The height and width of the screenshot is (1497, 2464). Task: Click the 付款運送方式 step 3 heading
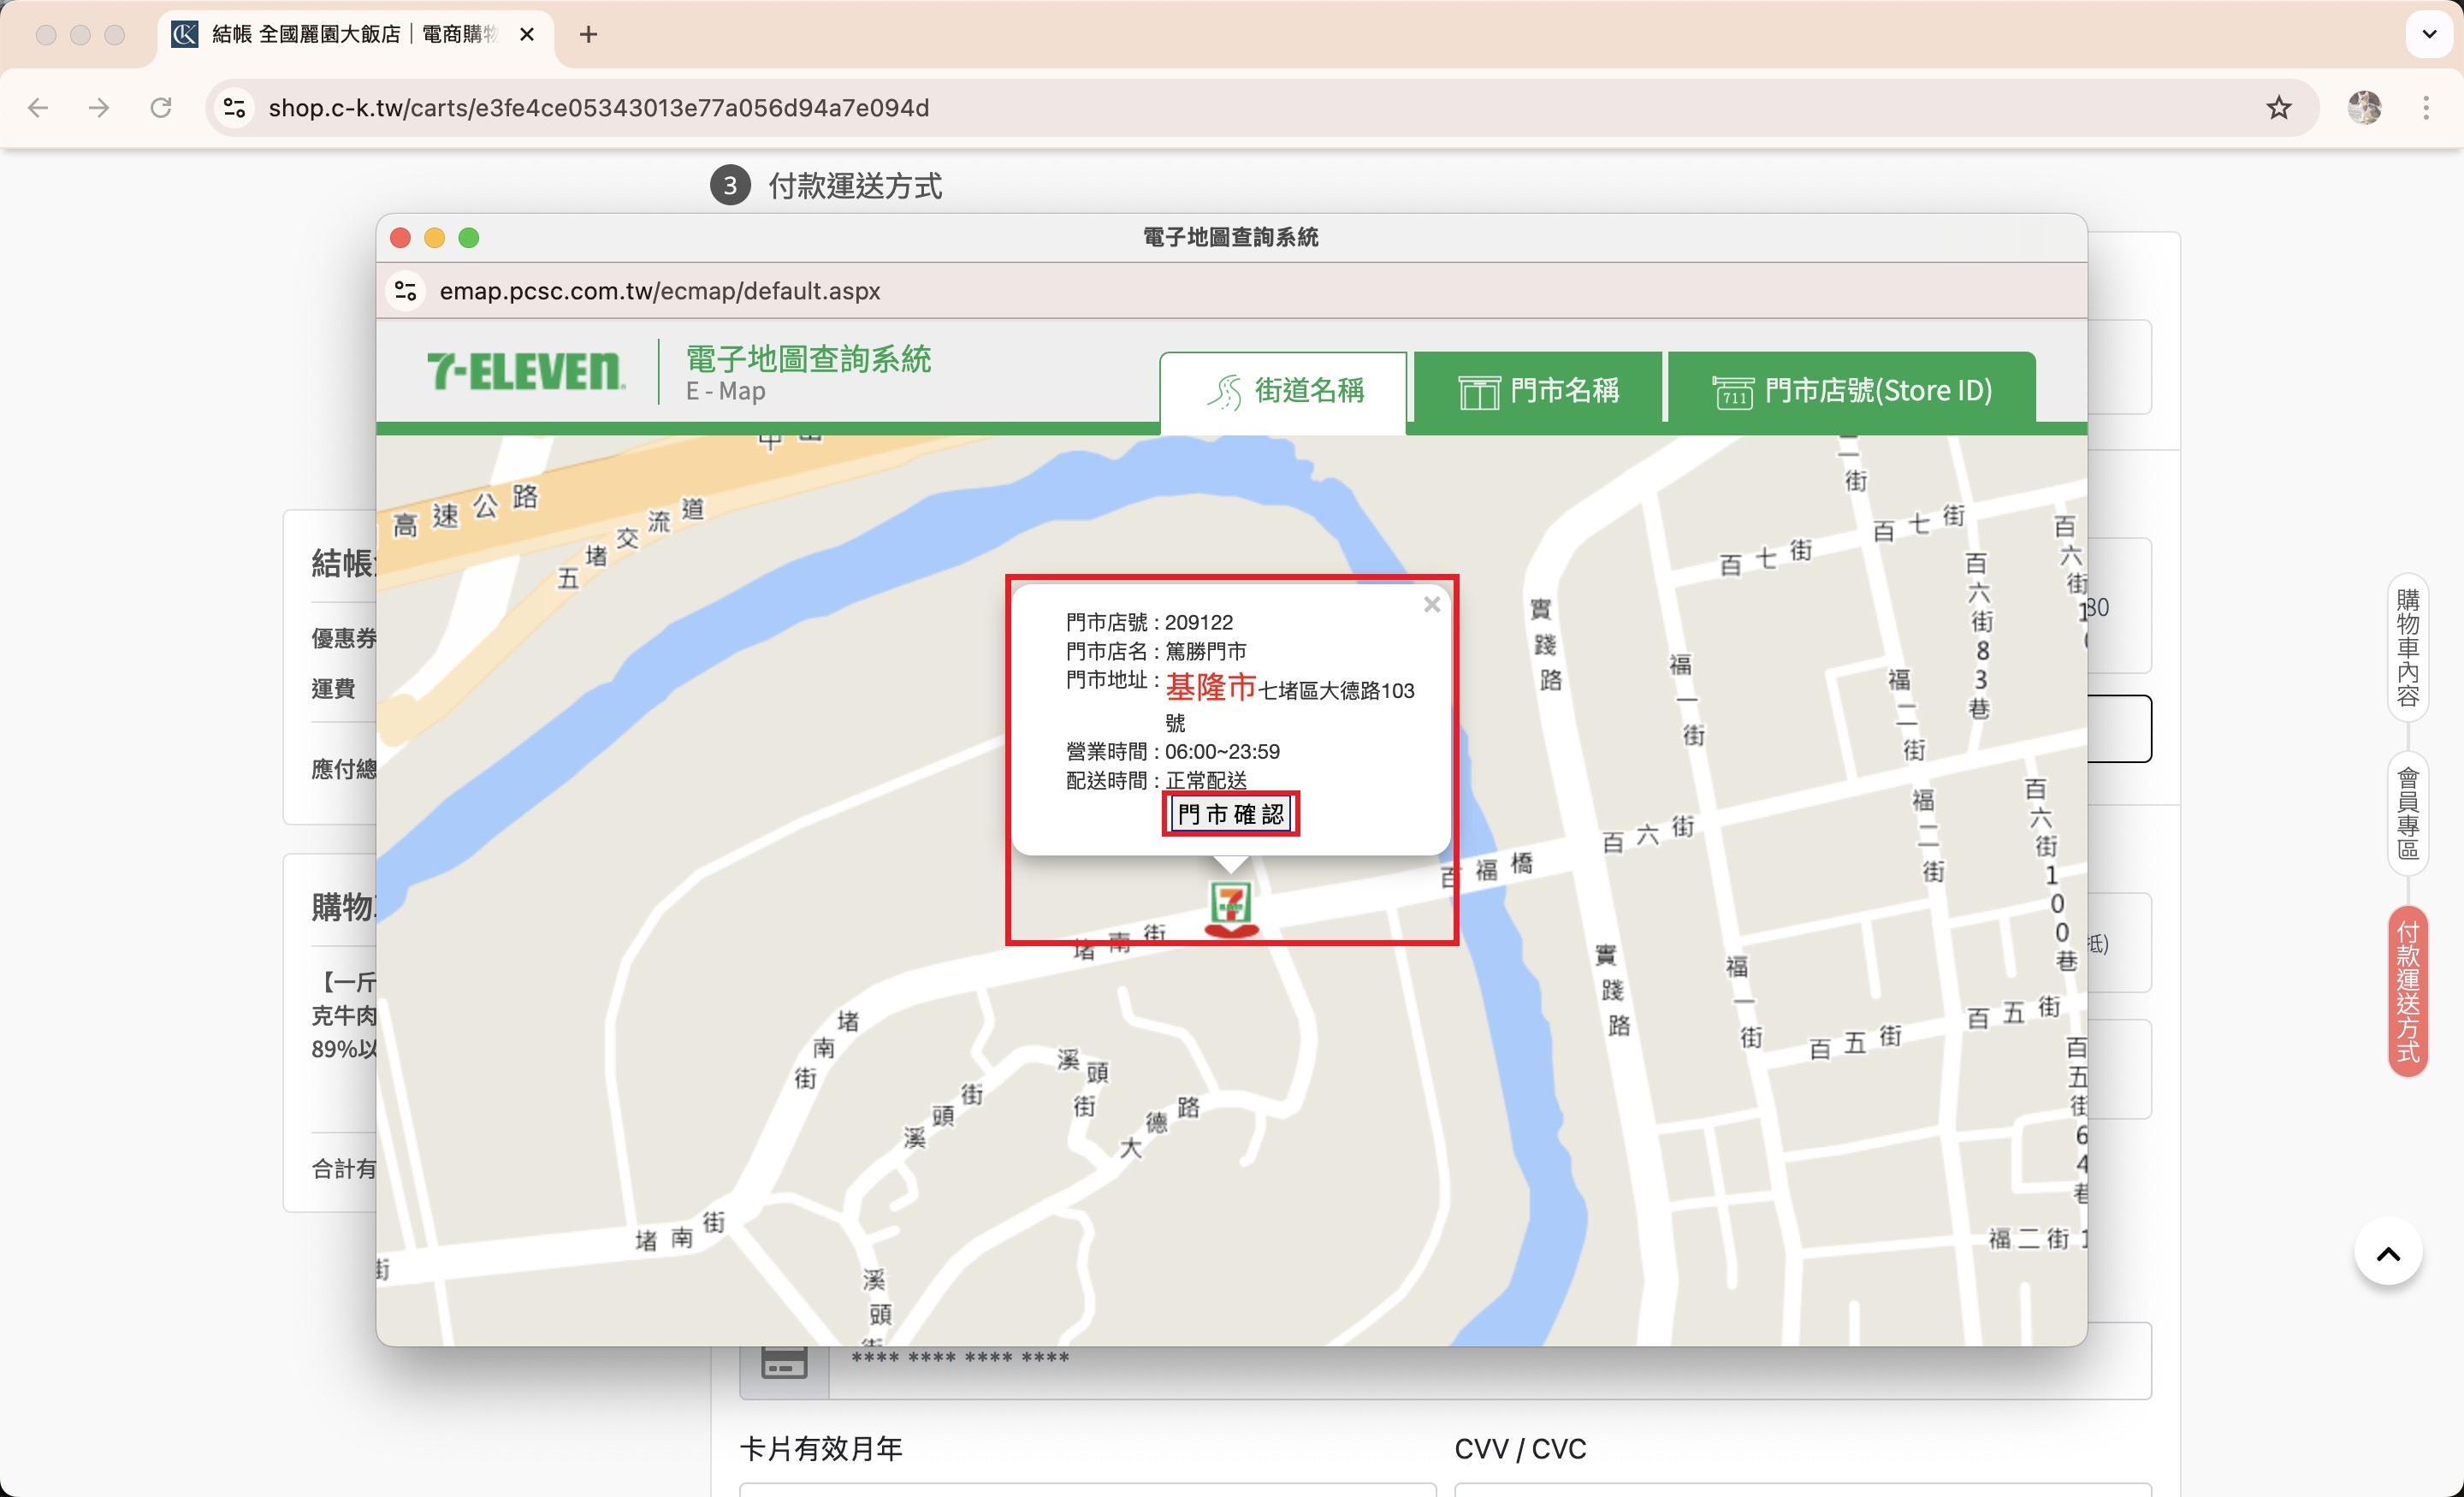(x=855, y=185)
